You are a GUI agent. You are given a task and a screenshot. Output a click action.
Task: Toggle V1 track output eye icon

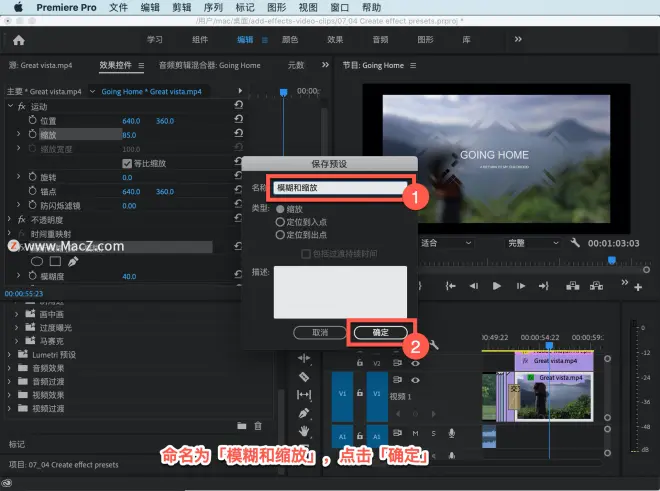(415, 380)
